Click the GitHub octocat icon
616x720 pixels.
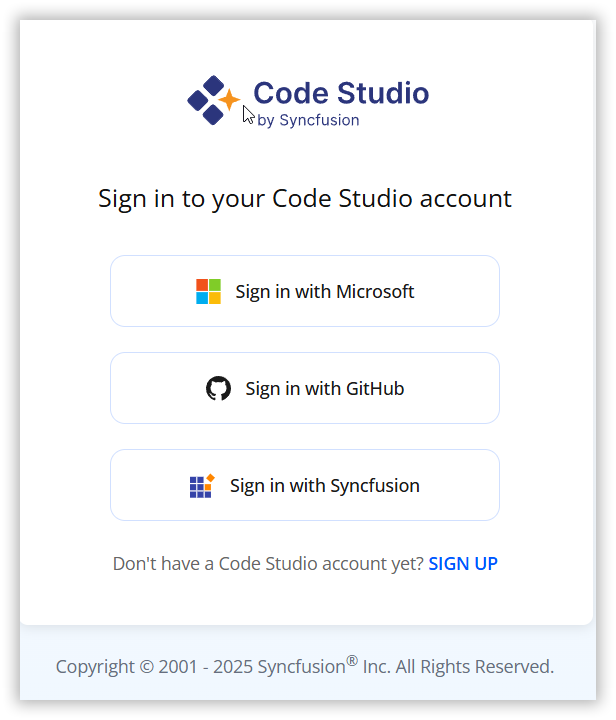(x=218, y=388)
